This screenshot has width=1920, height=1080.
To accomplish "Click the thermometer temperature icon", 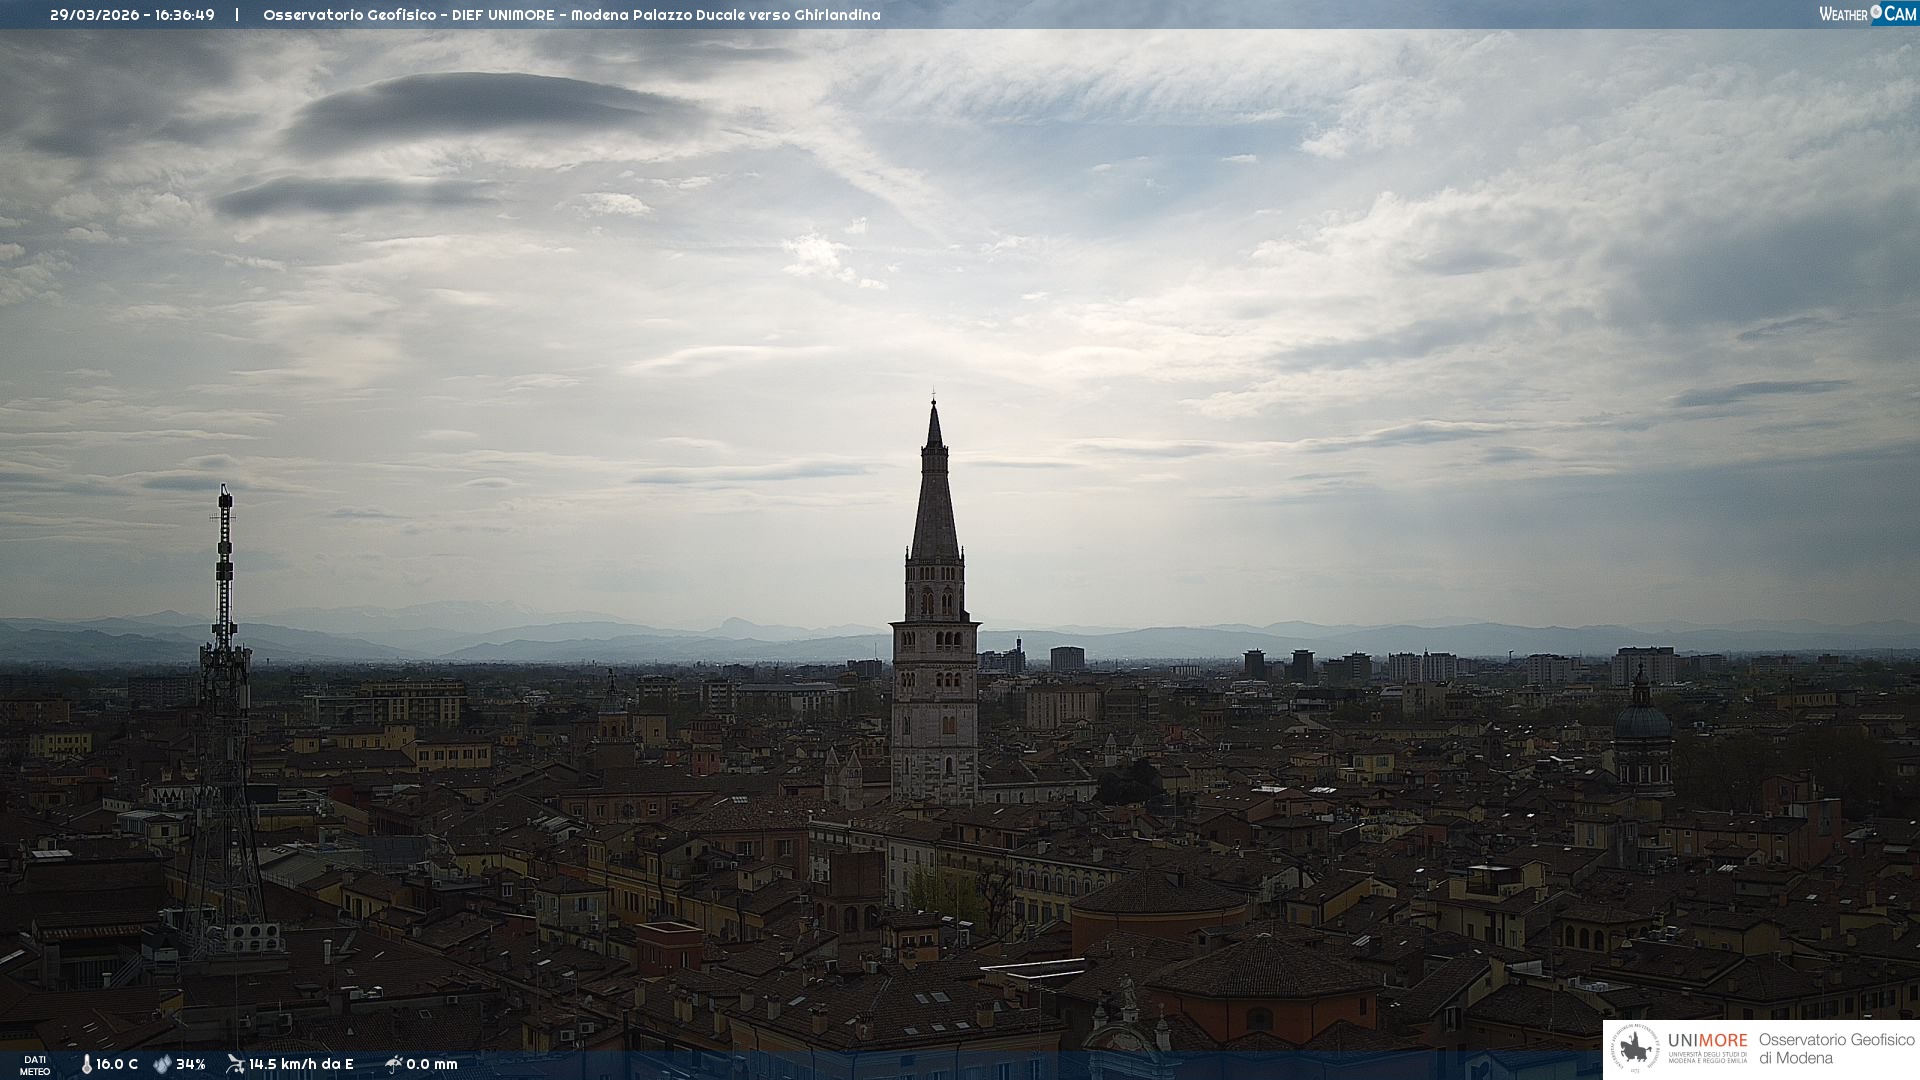I will click(86, 1064).
